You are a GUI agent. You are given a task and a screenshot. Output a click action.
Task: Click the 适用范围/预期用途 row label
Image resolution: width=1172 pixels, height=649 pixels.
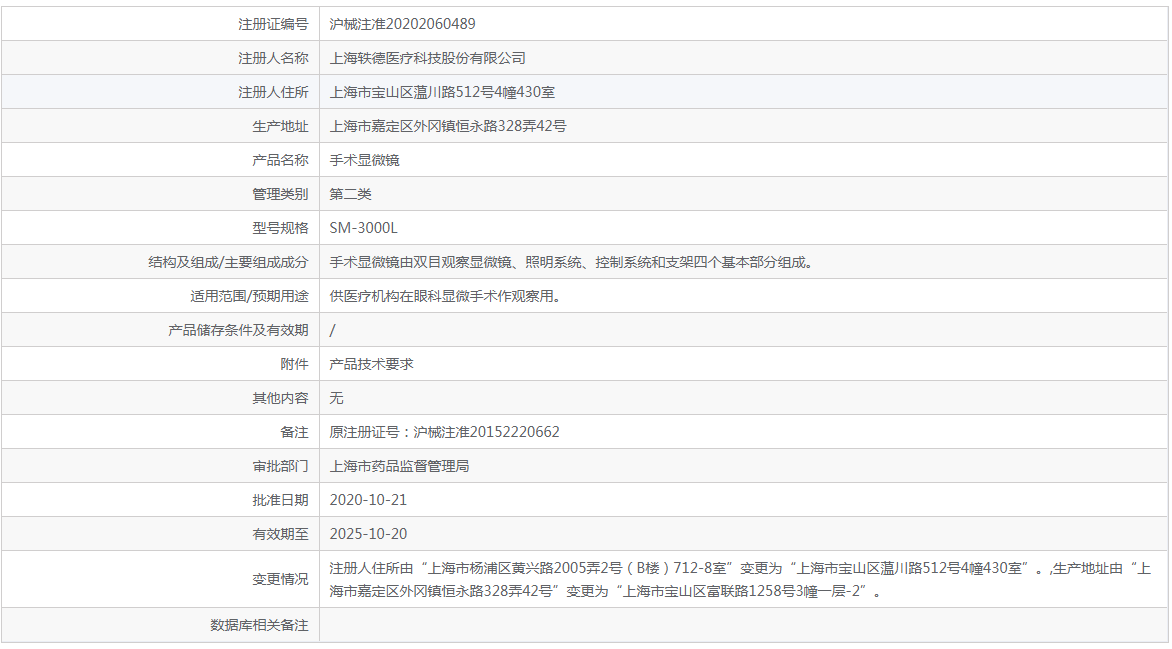tap(249, 296)
